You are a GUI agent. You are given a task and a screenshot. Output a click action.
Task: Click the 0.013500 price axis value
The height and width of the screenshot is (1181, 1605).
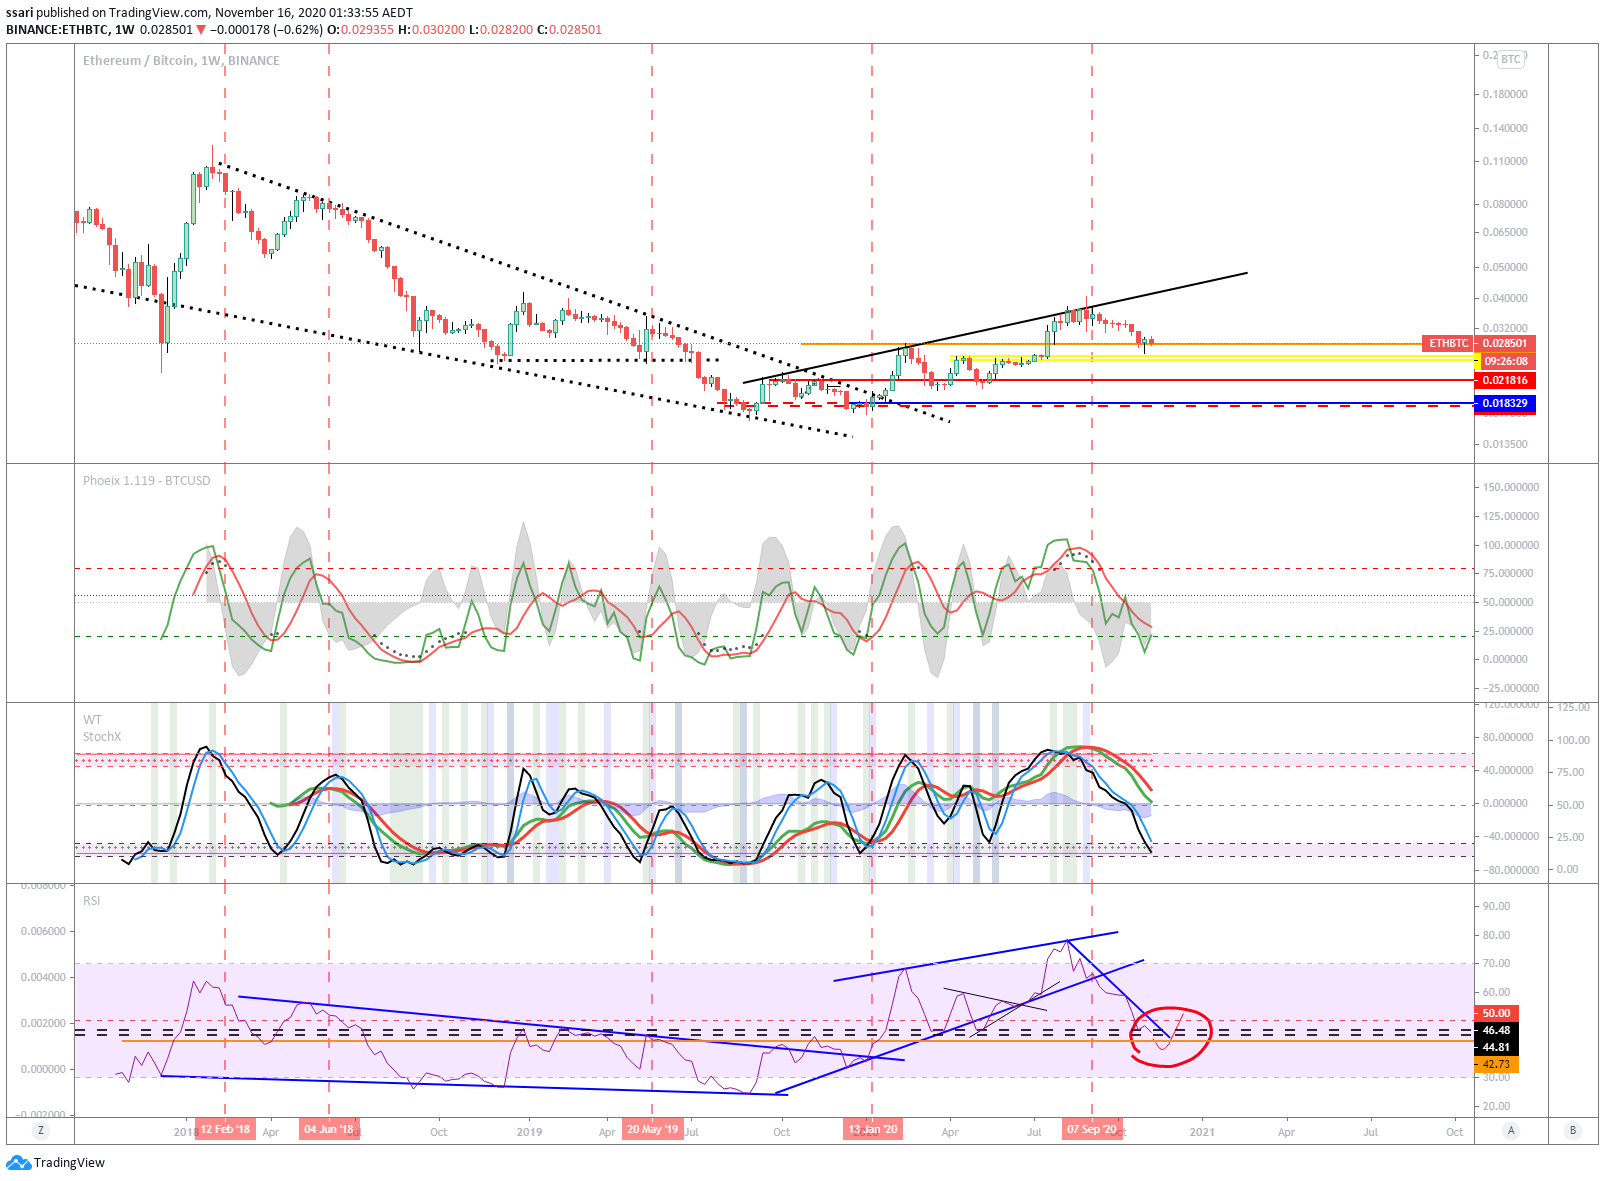(x=1505, y=444)
